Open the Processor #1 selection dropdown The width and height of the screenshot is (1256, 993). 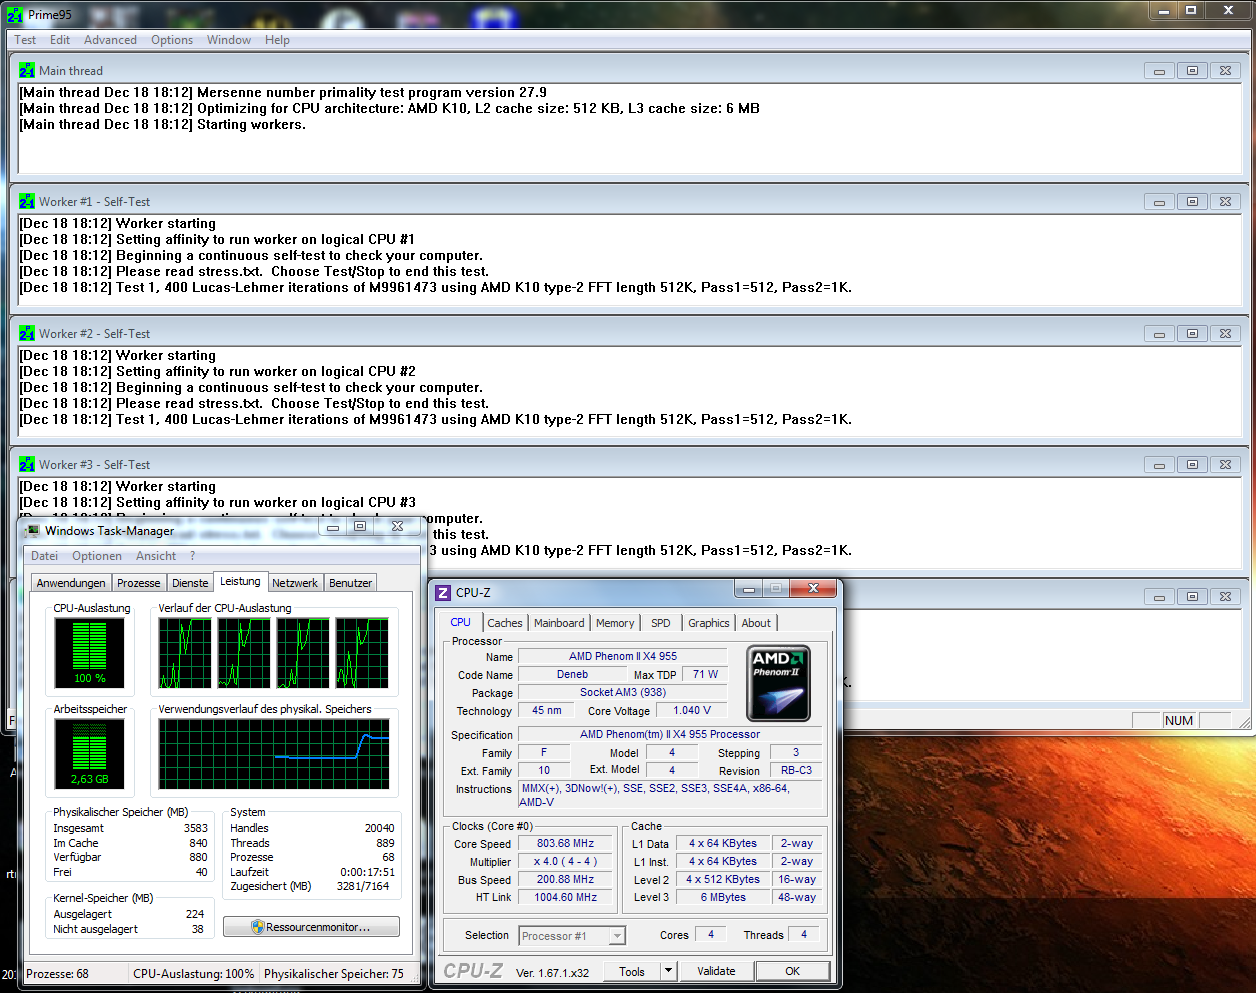click(572, 936)
